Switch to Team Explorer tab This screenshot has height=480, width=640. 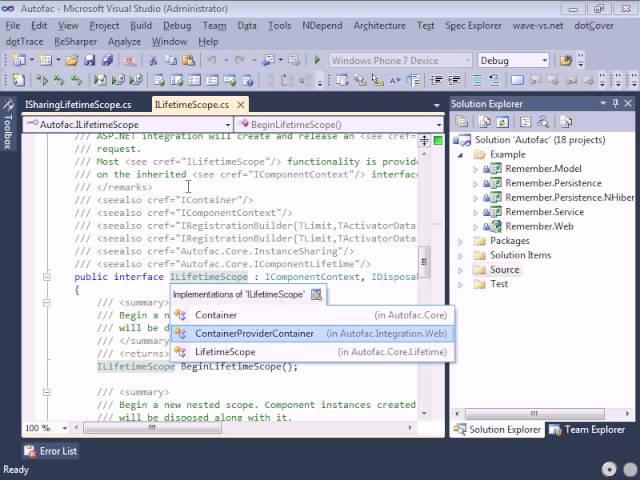[588, 429]
